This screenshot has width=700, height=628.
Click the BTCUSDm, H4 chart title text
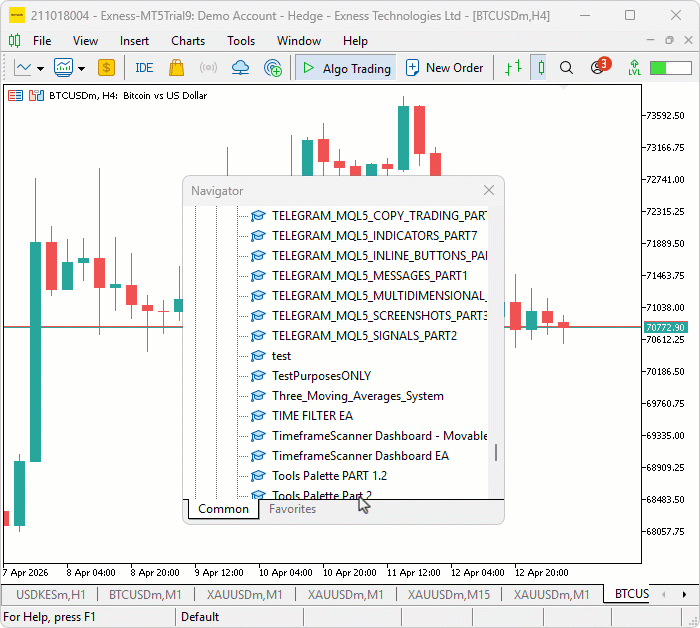(x=128, y=96)
